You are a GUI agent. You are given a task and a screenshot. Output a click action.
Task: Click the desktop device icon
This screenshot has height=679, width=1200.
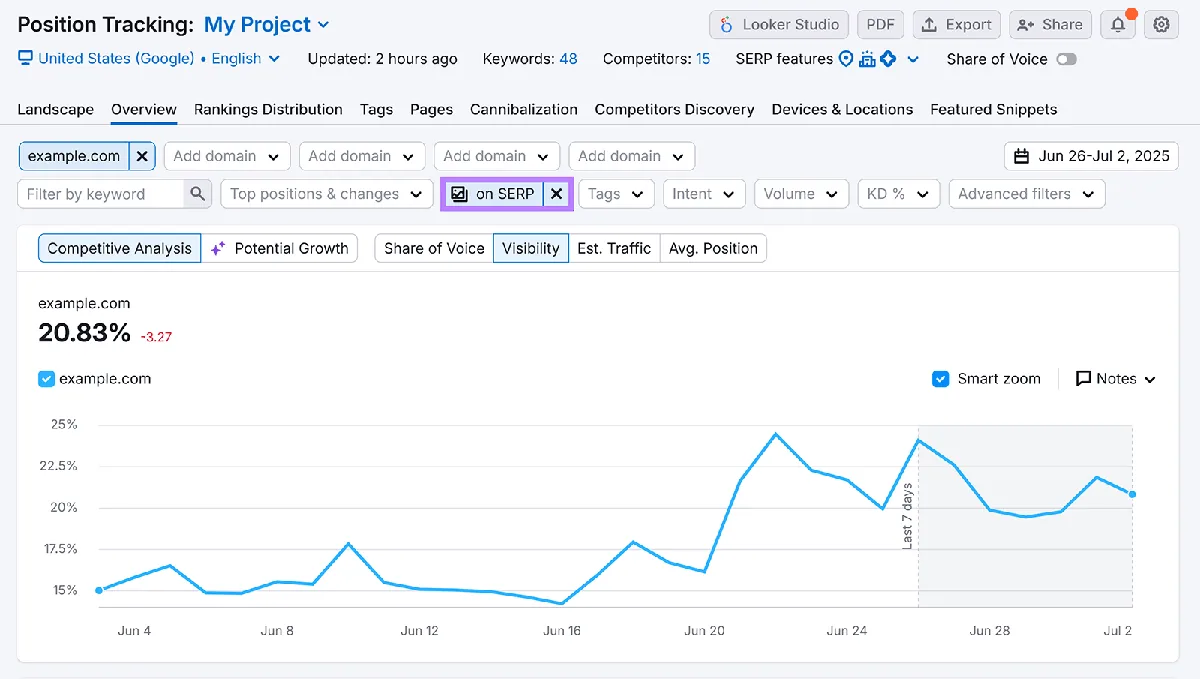[26, 59]
